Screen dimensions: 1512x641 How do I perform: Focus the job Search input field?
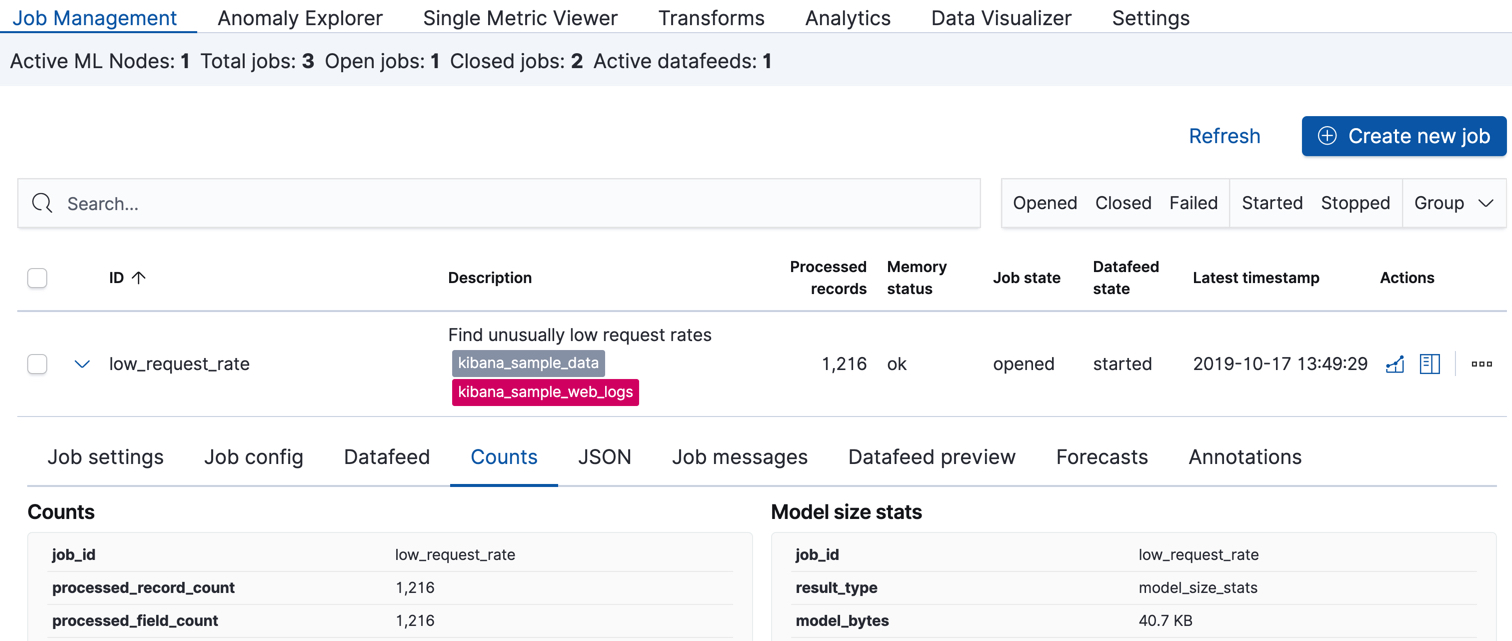click(x=500, y=204)
